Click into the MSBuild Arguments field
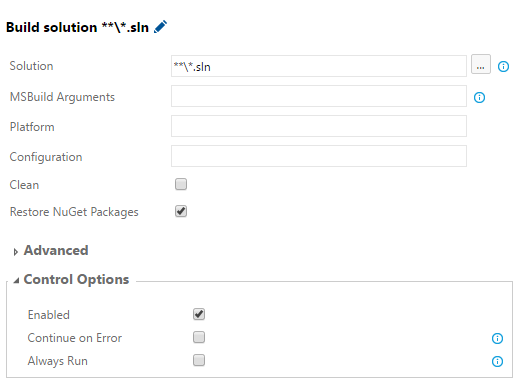The width and height of the screenshot is (521, 383). tap(319, 96)
